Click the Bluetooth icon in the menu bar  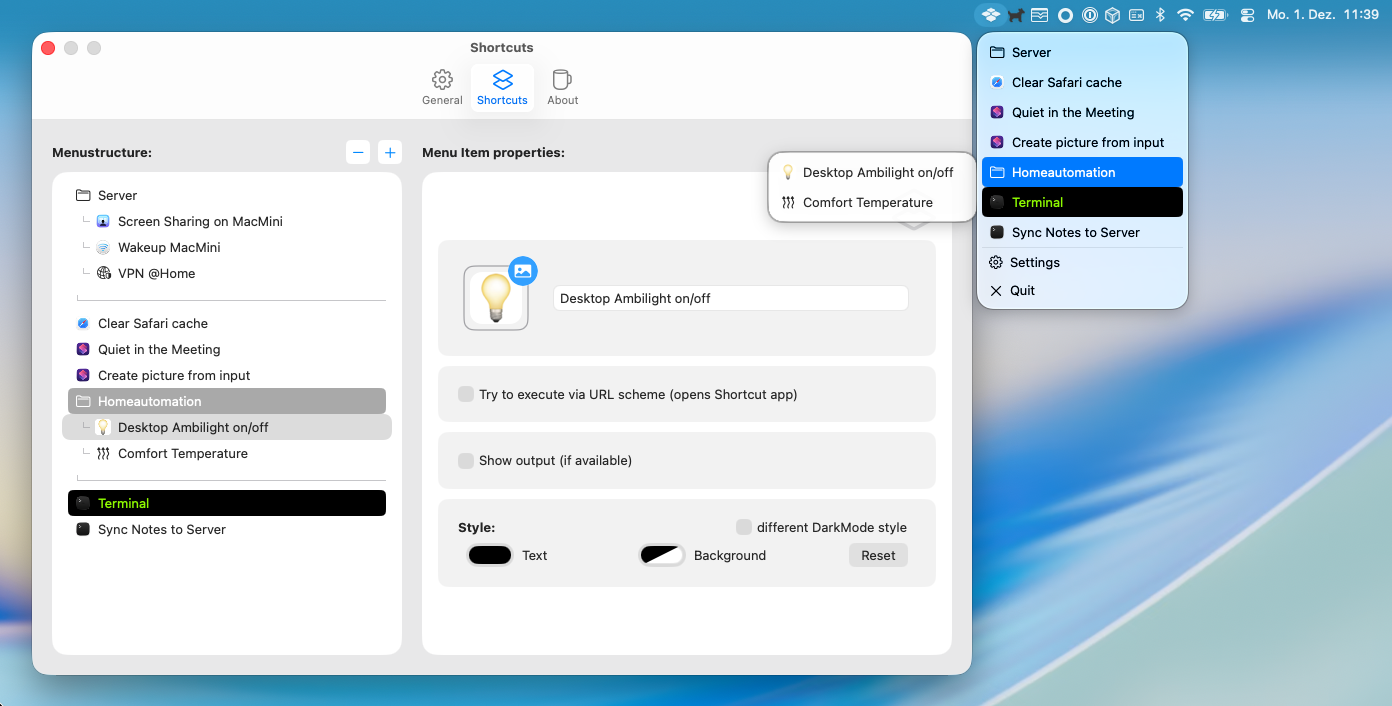pyautogui.click(x=1161, y=15)
